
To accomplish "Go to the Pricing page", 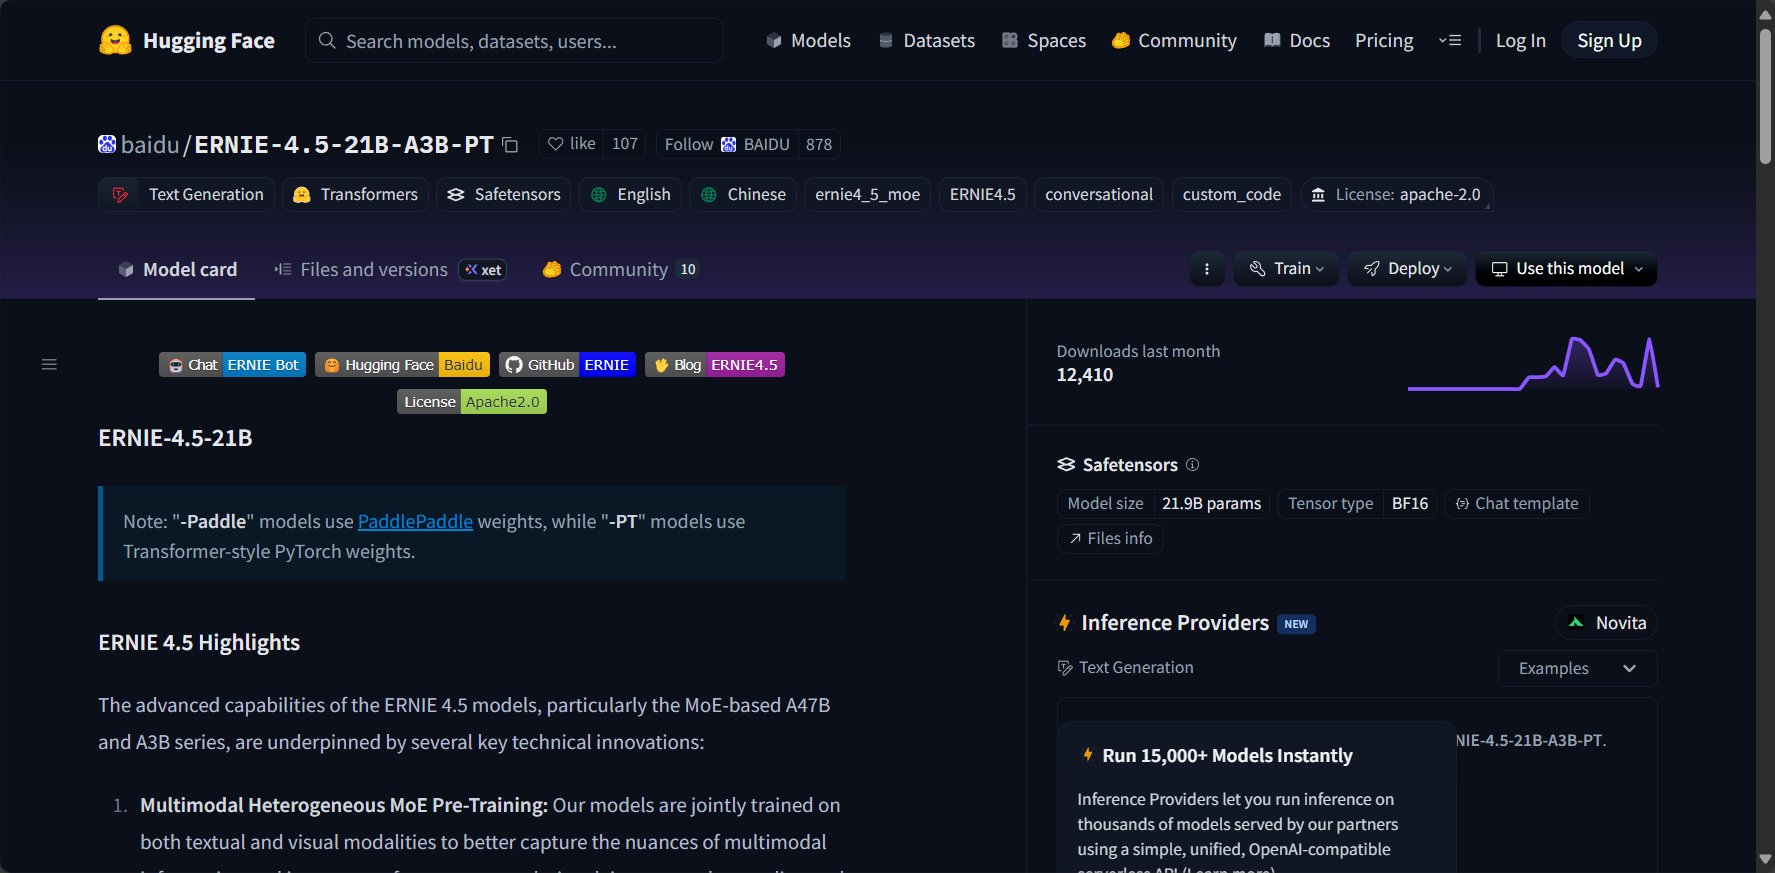I will (x=1384, y=41).
